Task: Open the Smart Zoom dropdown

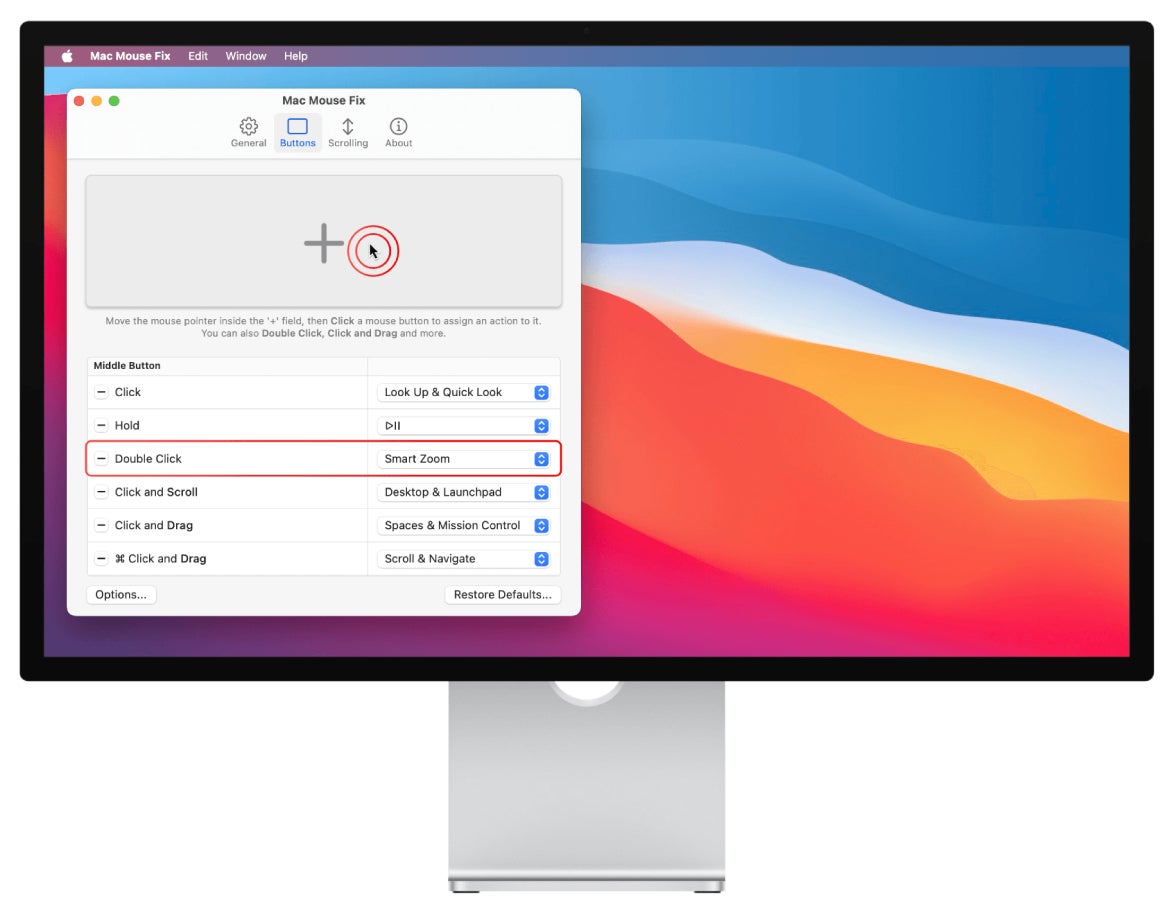Action: point(463,459)
